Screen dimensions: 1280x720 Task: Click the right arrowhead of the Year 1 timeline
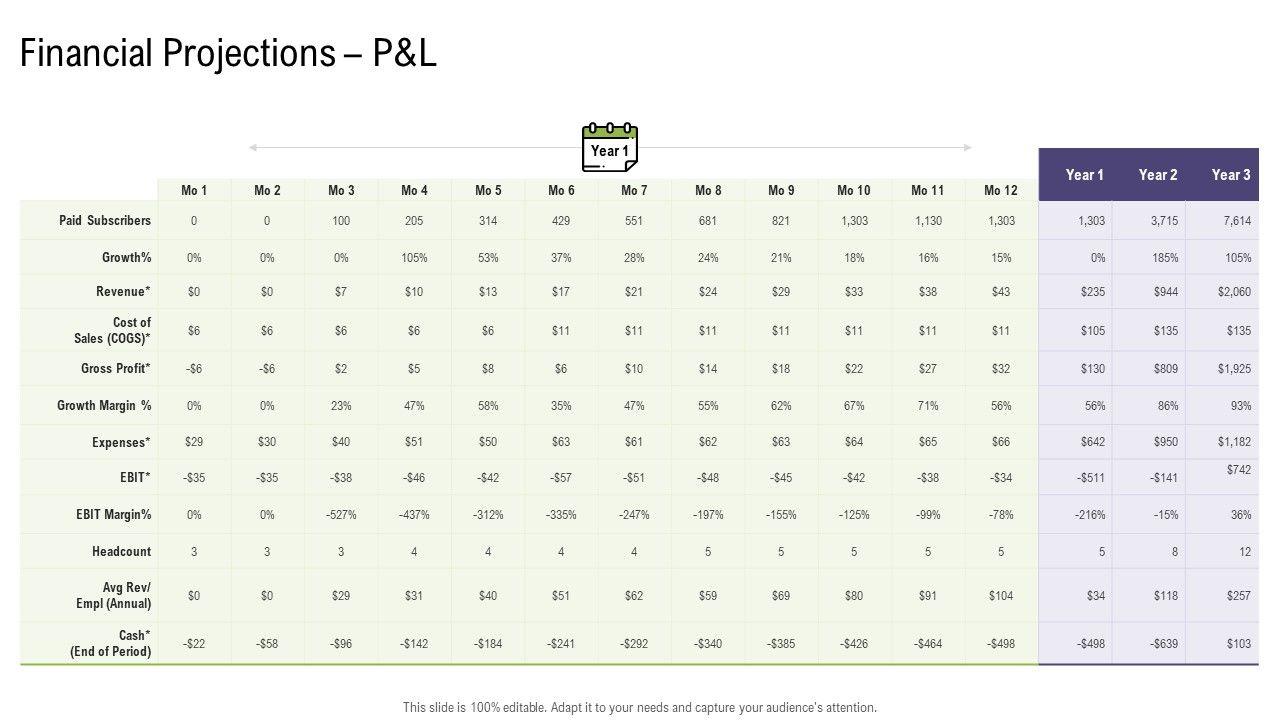967,148
